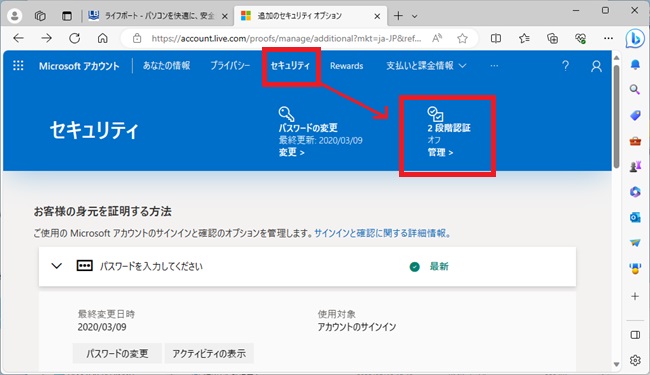Show more navigation items ellipsis
The height and width of the screenshot is (375, 650).
coord(494,66)
